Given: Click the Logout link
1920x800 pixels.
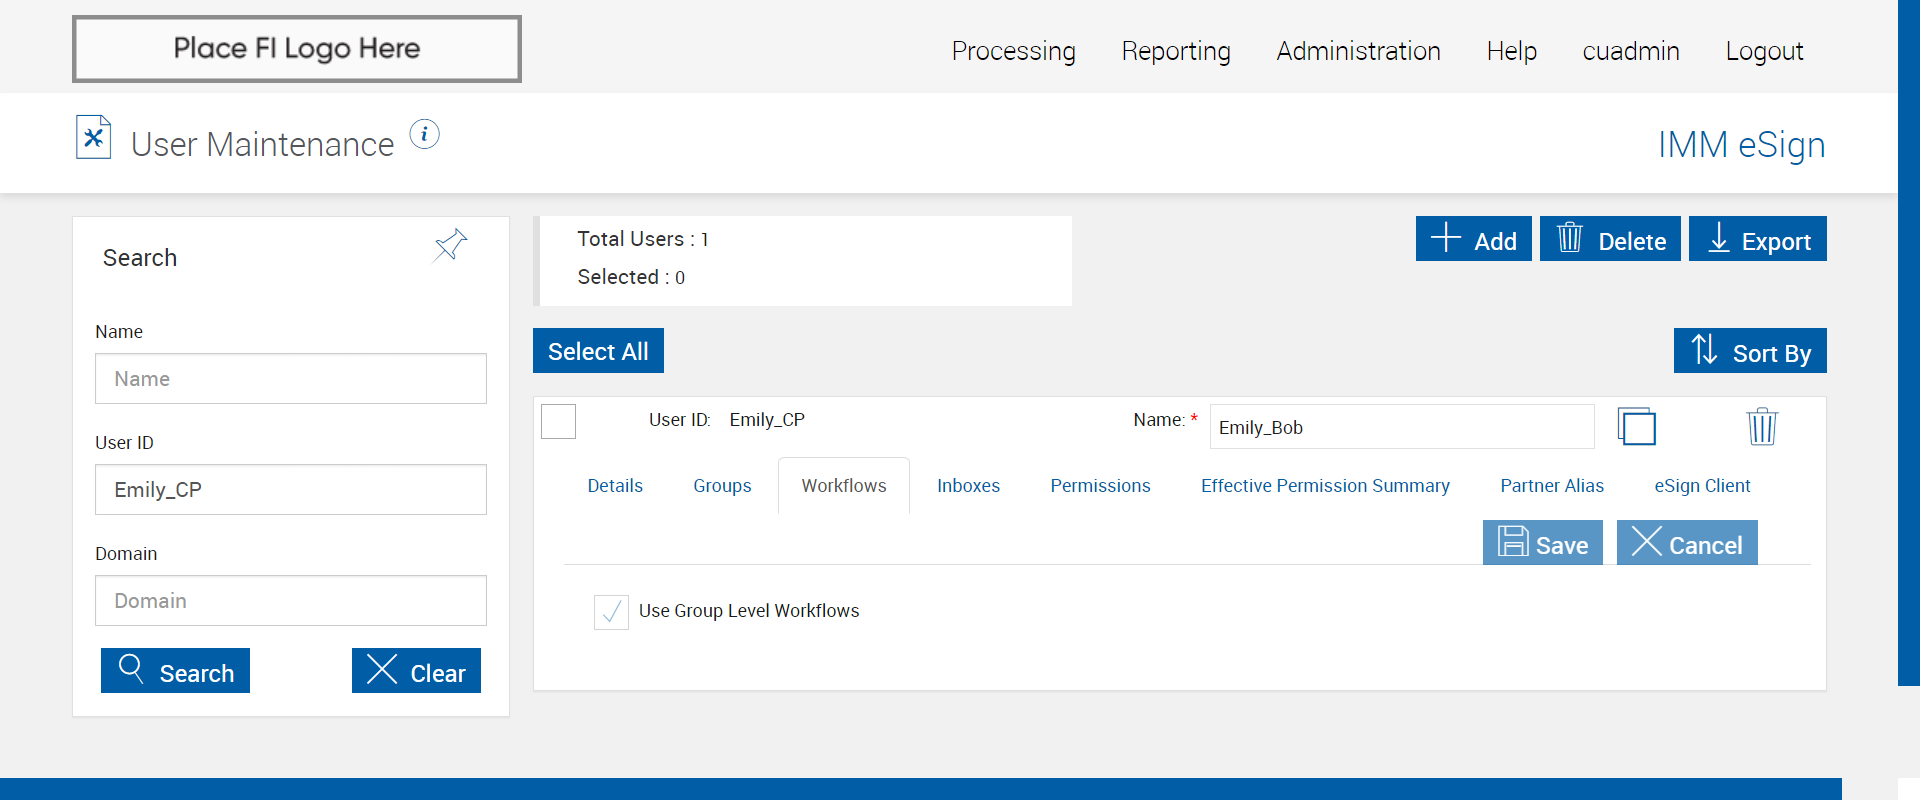Looking at the screenshot, I should coord(1764,51).
